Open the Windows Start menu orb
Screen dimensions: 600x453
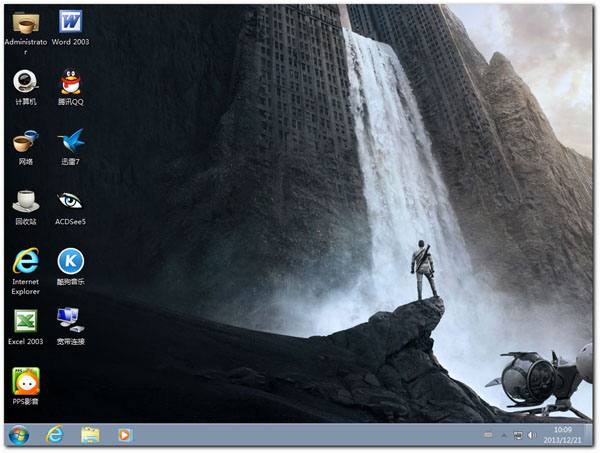tap(19, 435)
